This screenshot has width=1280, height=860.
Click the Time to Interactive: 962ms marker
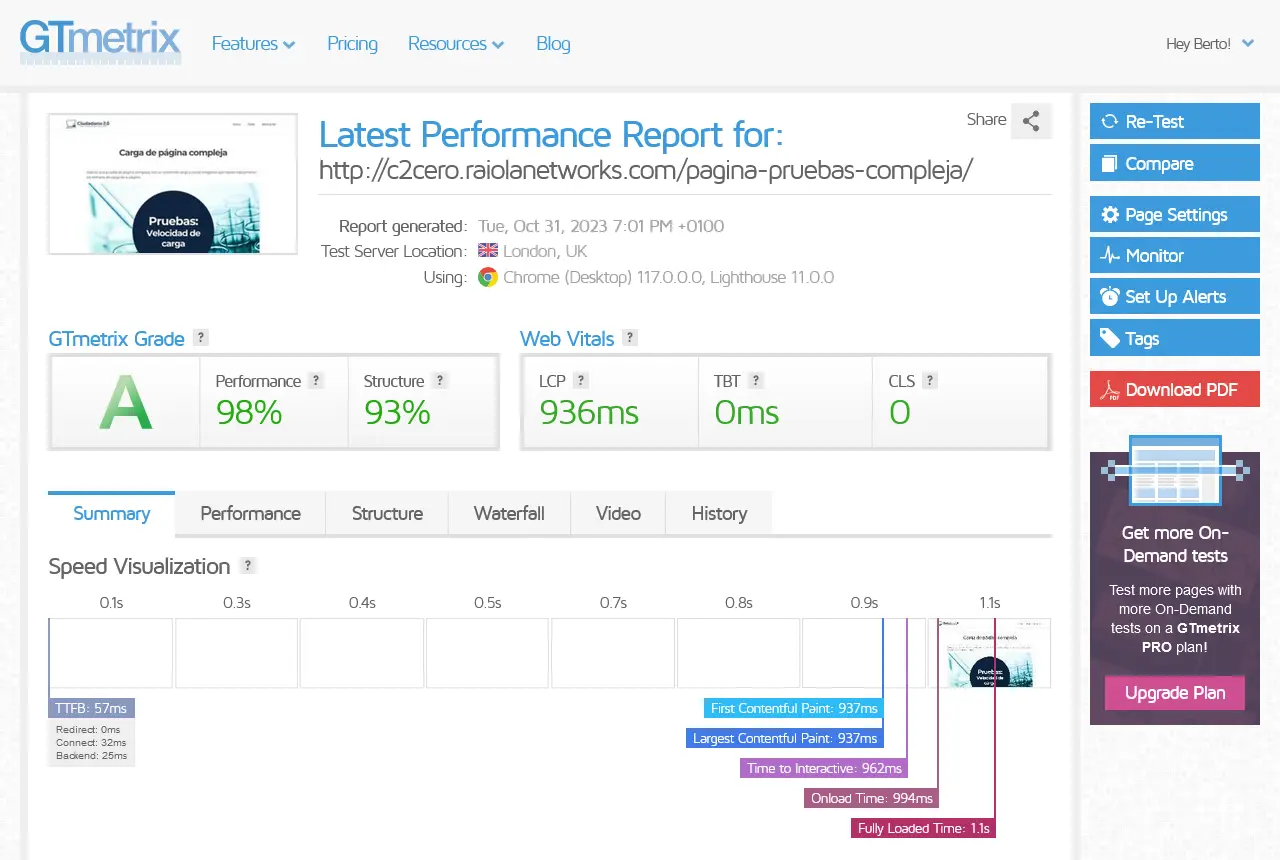pos(824,768)
